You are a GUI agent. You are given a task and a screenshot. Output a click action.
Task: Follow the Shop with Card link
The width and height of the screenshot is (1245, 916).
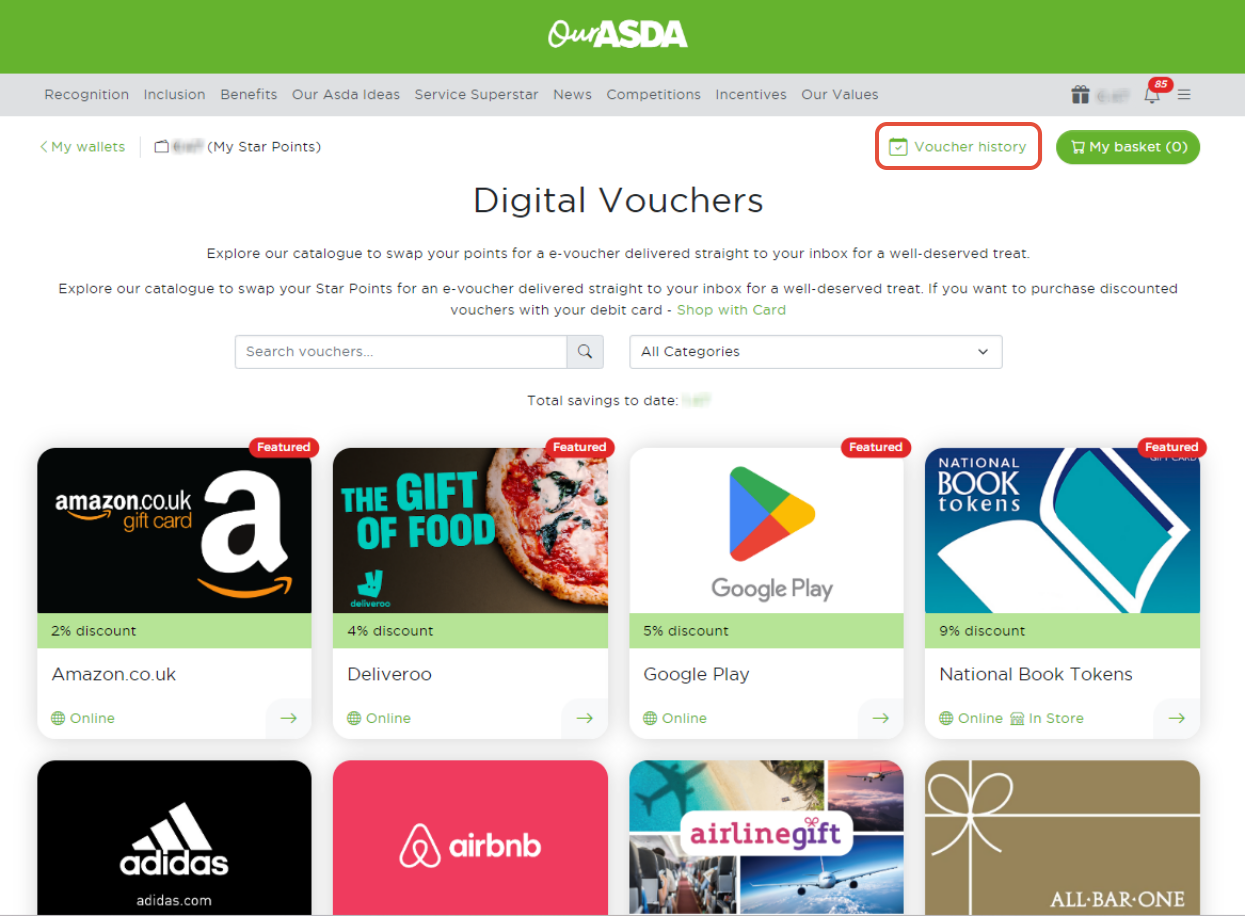click(x=731, y=310)
